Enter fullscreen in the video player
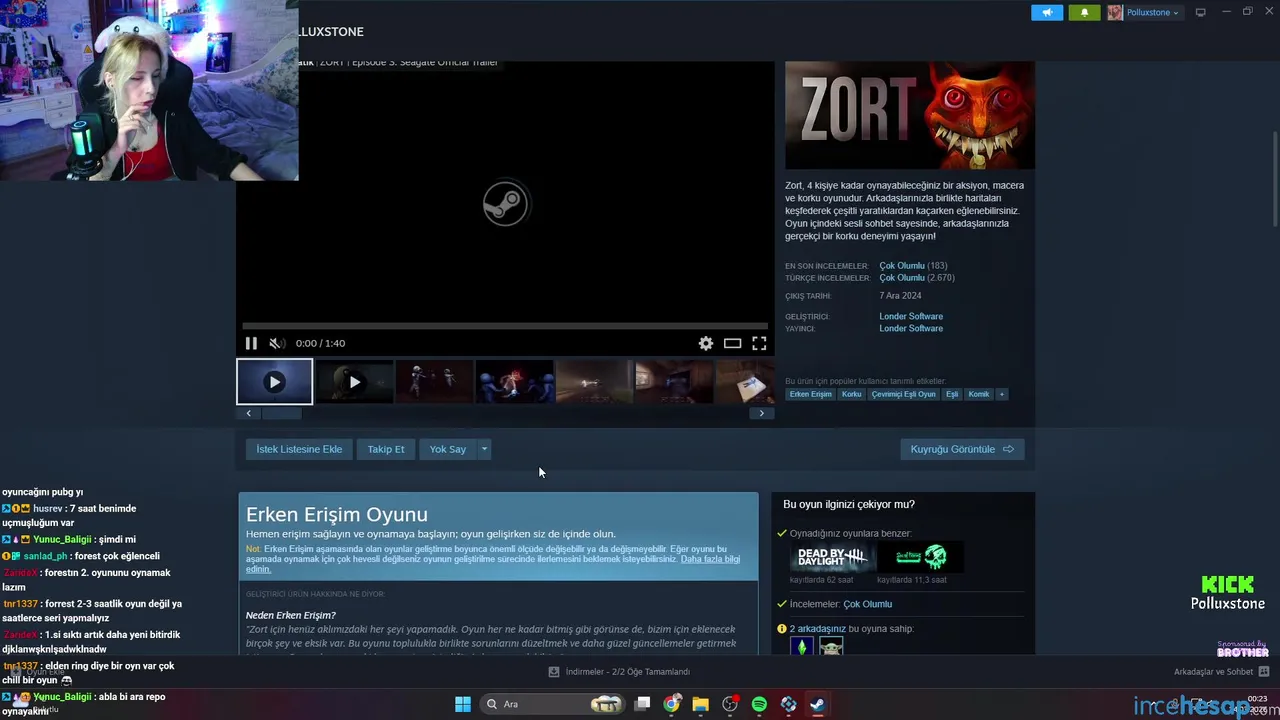This screenshot has height=720, width=1280. pos(759,343)
